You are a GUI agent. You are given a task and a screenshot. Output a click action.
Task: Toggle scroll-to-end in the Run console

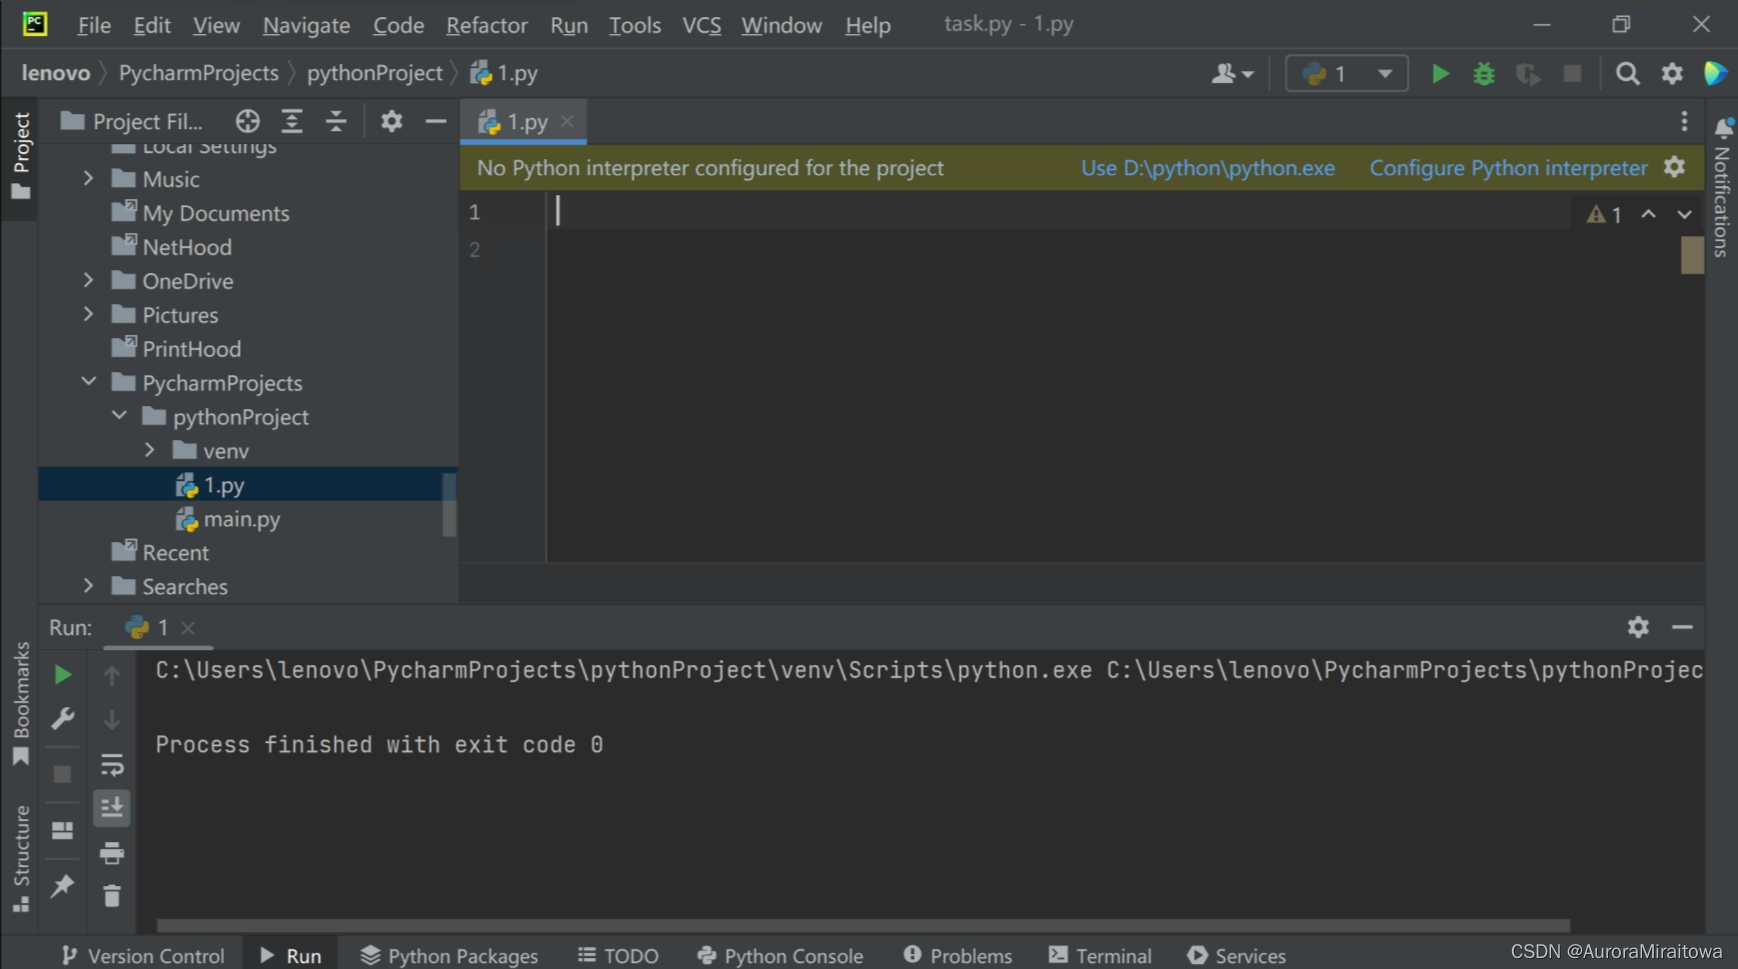point(111,807)
